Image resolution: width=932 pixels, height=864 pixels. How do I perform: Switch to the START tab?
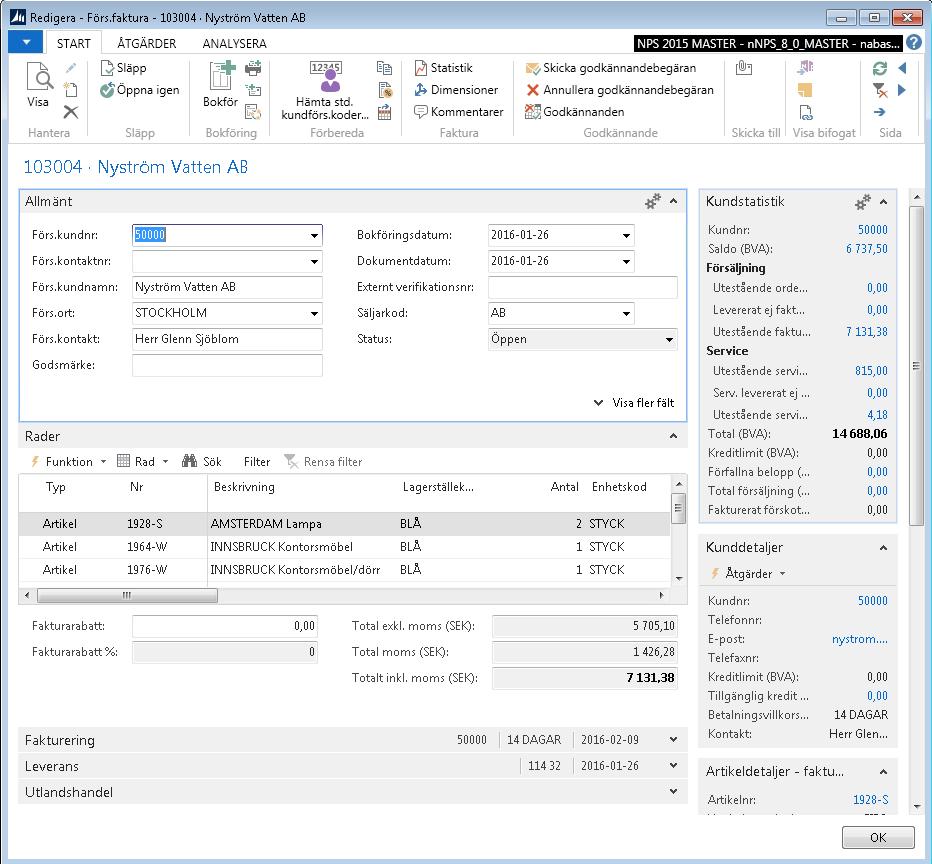click(74, 43)
